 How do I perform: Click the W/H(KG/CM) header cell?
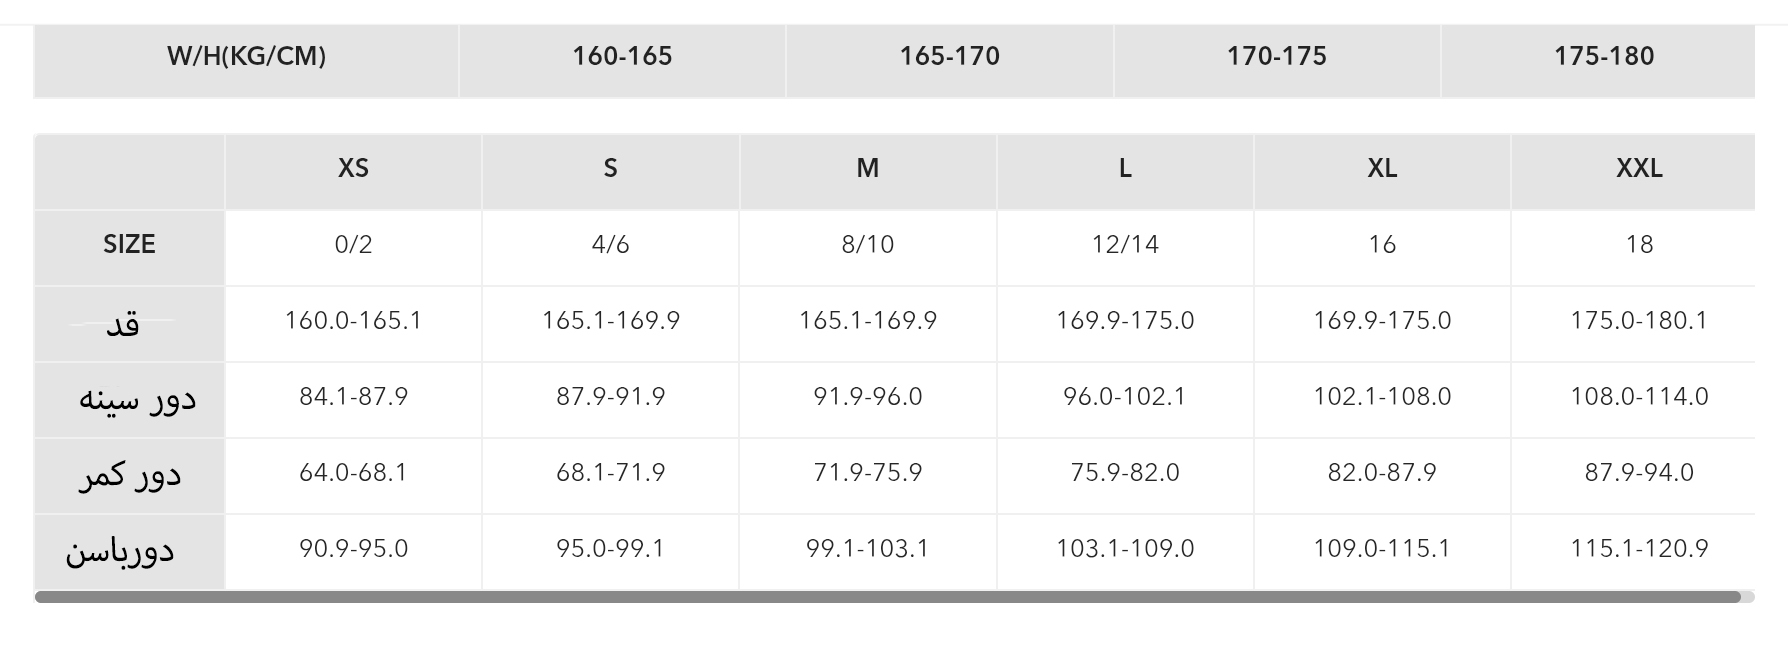coord(246,56)
